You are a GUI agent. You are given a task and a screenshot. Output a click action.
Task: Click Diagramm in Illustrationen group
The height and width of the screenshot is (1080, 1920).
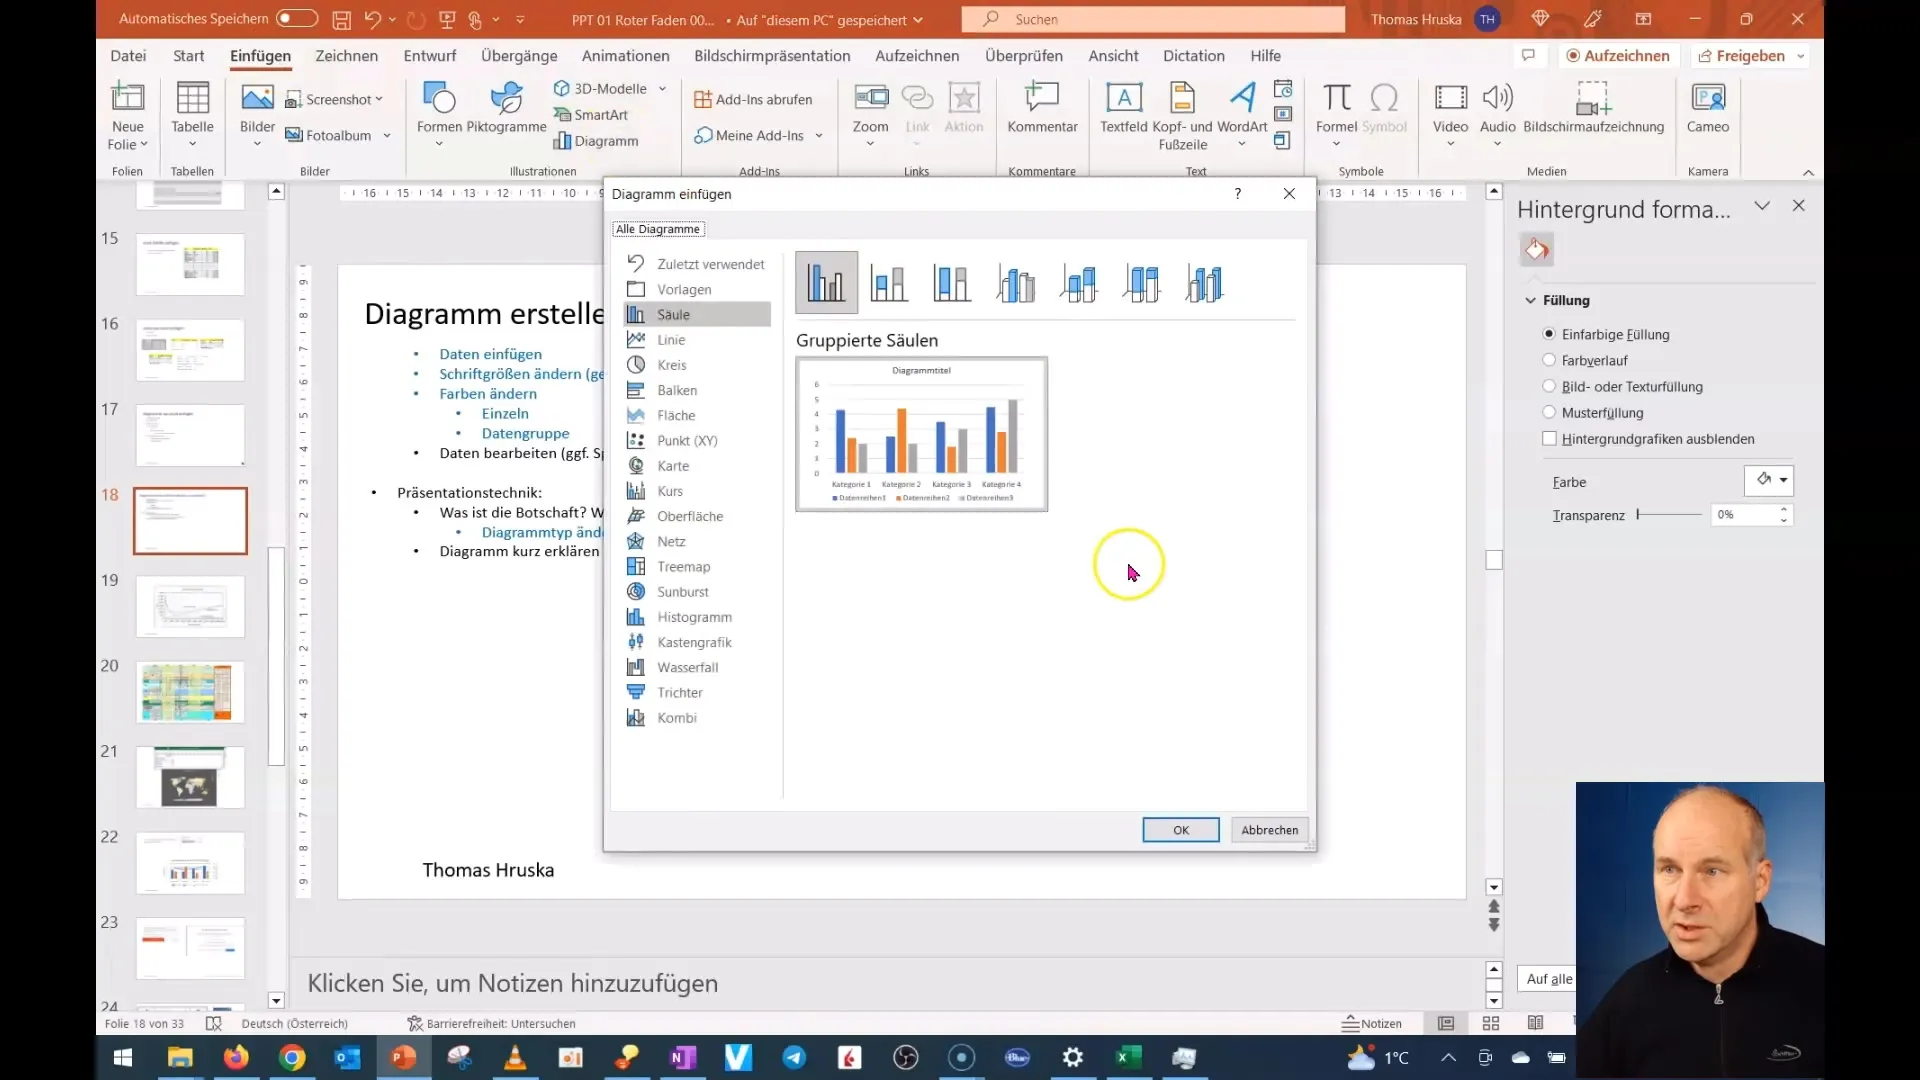tap(596, 141)
